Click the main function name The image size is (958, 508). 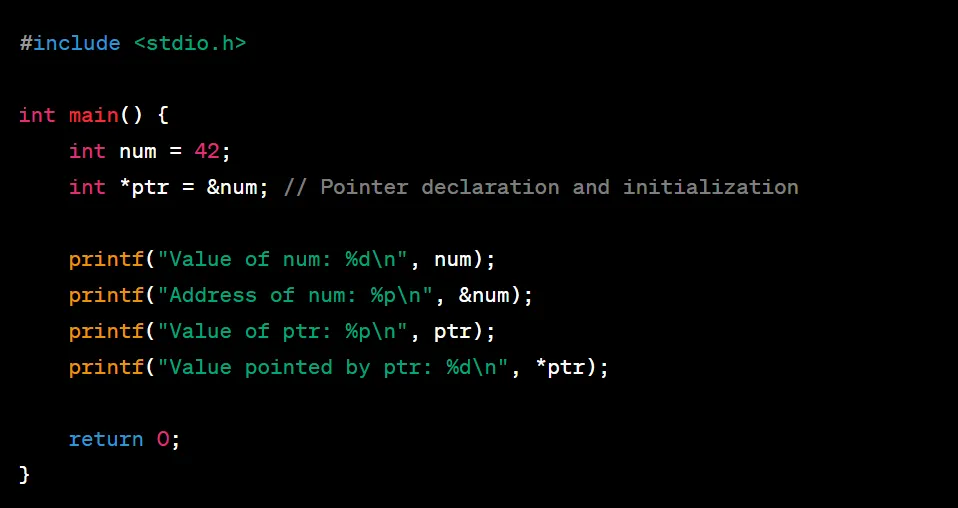94,115
